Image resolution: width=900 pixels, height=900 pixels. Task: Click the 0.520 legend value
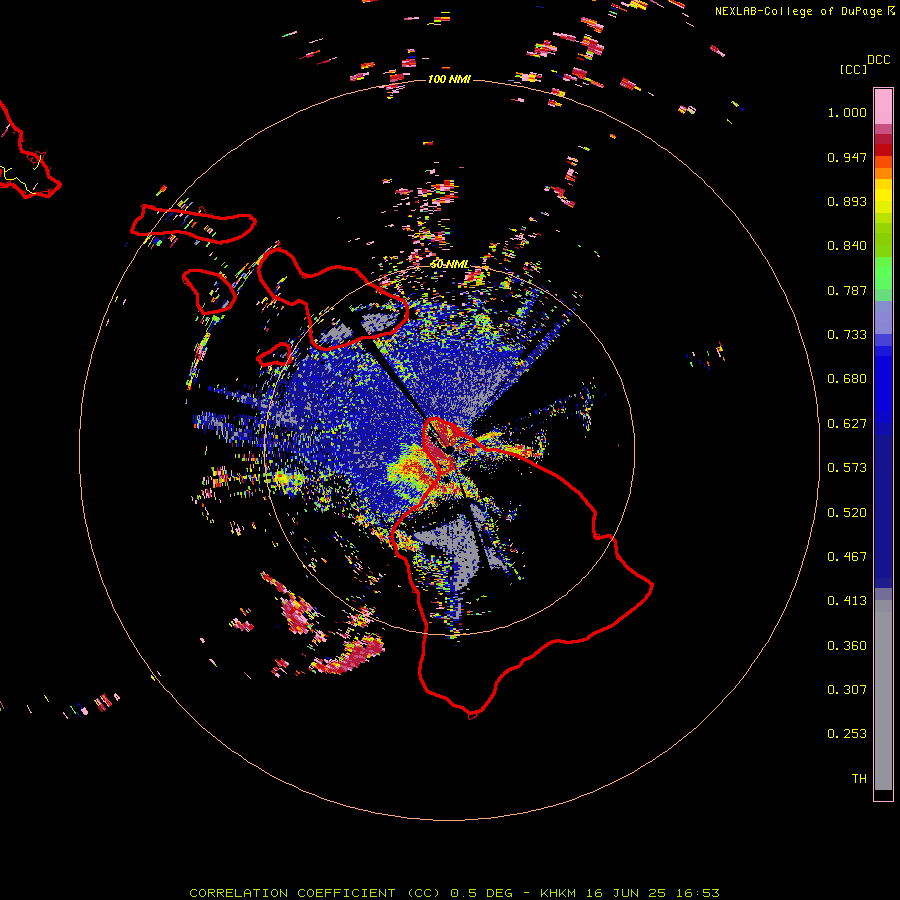coord(847,513)
